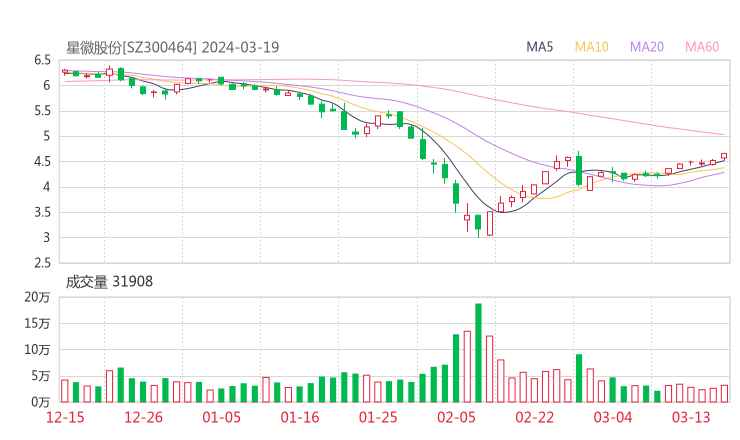Click the 6.5 price axis label
This screenshot has width=740, height=440.
point(42,60)
